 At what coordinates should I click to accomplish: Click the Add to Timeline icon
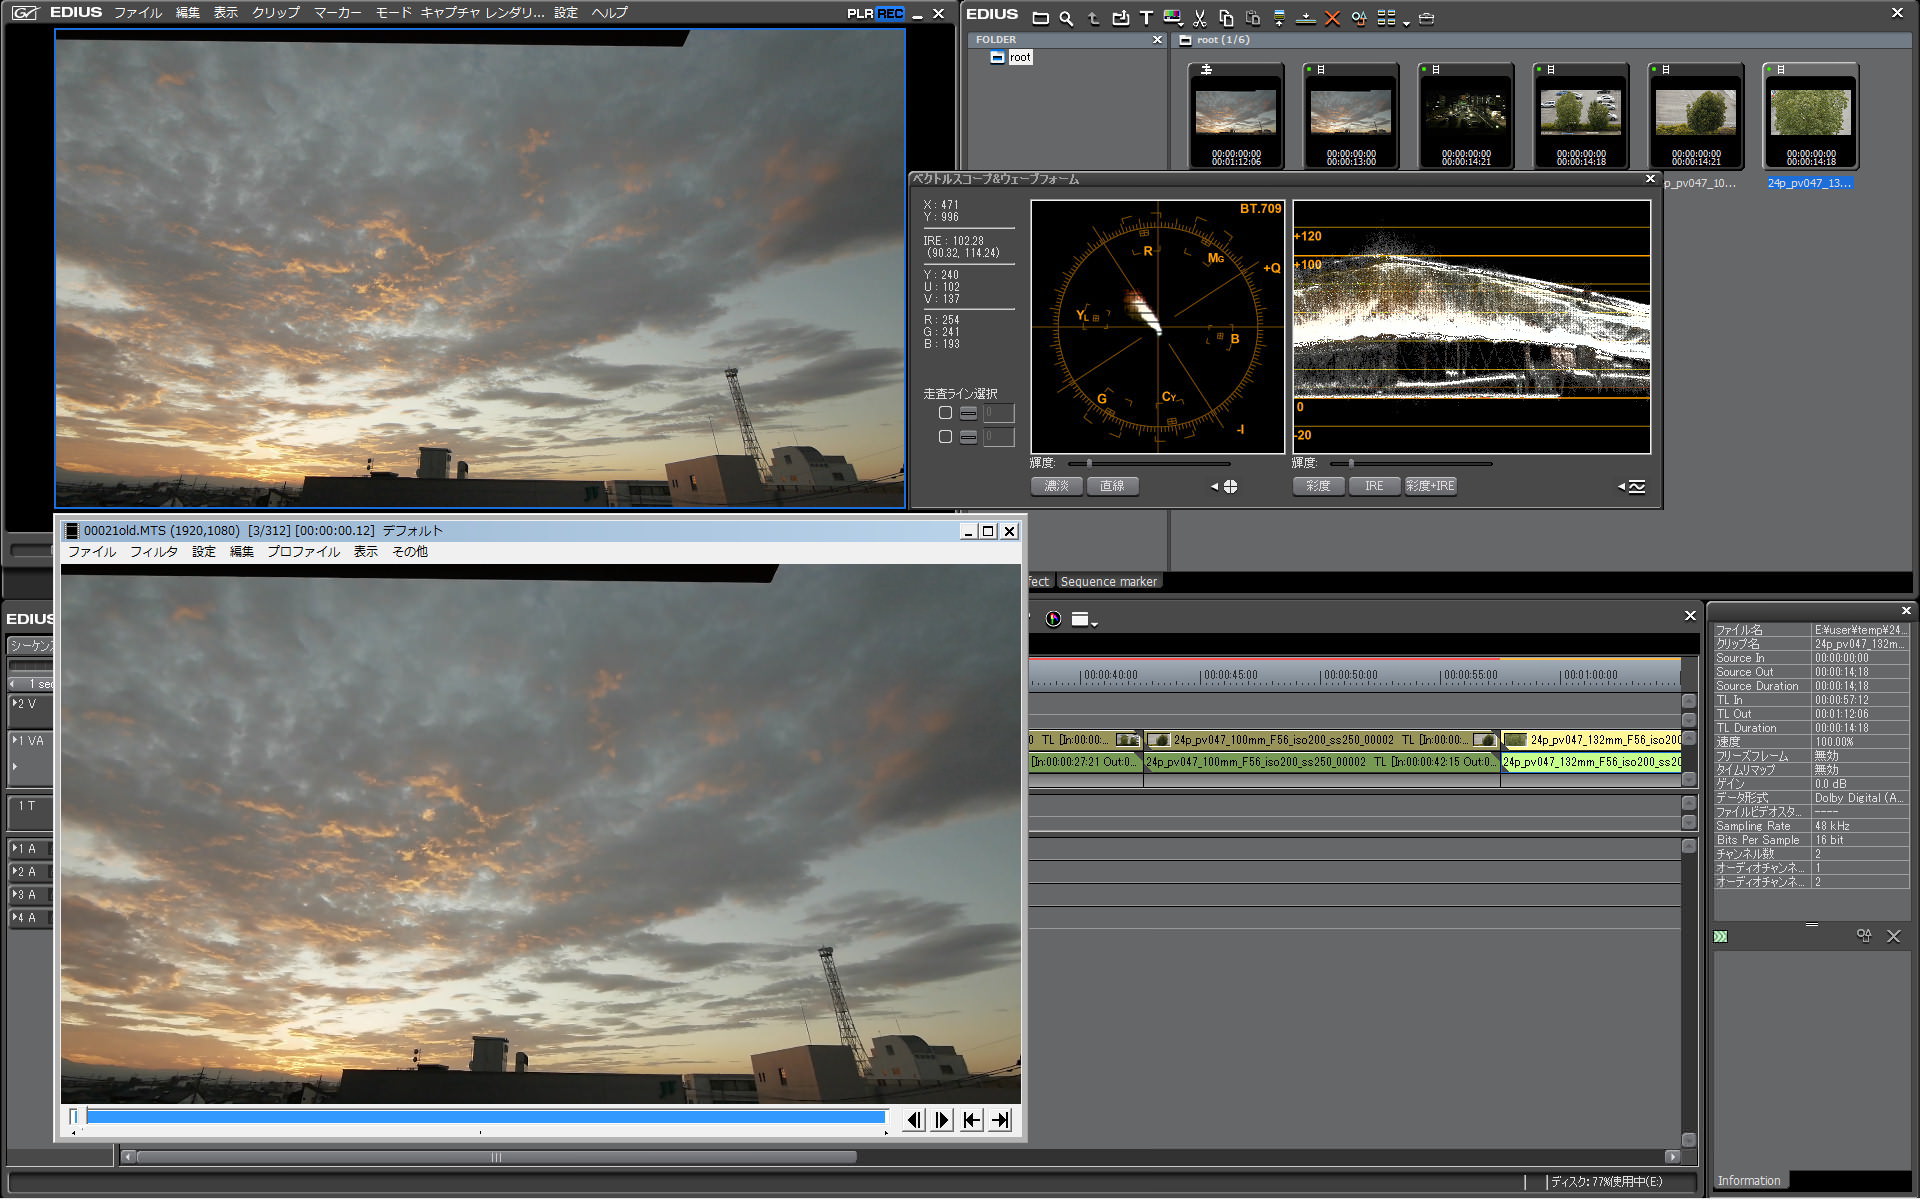point(1305,18)
